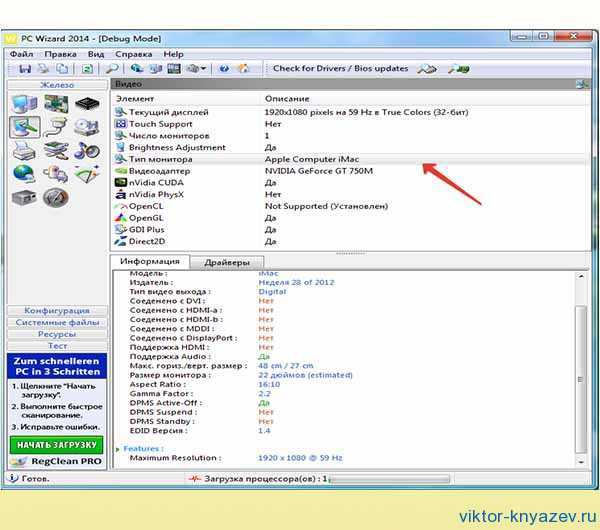Open the Справка menu
Viewport: 600px width, 530px height.
pos(134,54)
